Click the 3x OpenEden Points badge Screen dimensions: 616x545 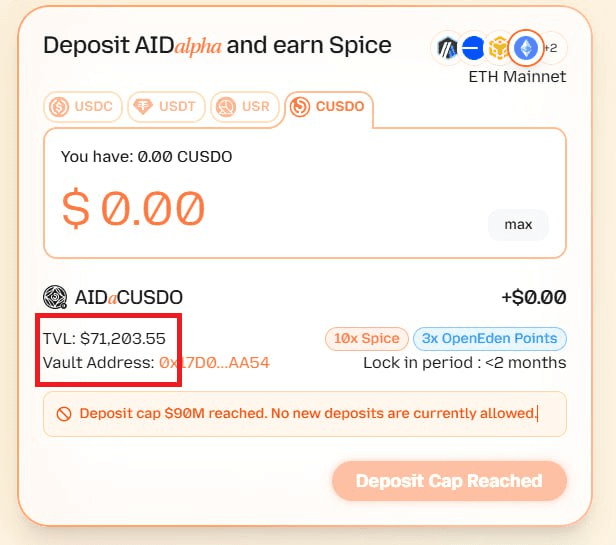pyautogui.click(x=490, y=338)
